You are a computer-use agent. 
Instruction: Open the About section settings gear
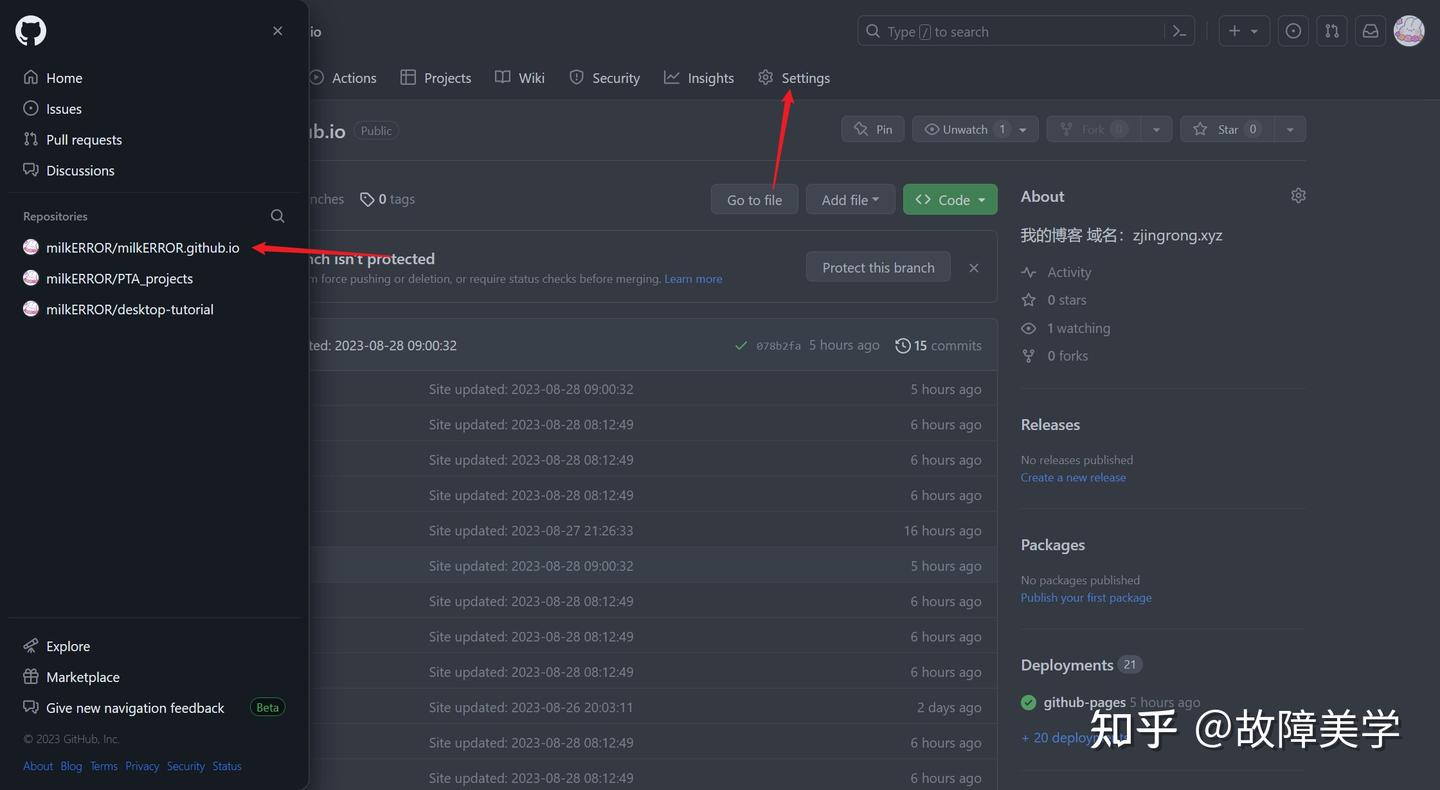pos(1298,195)
